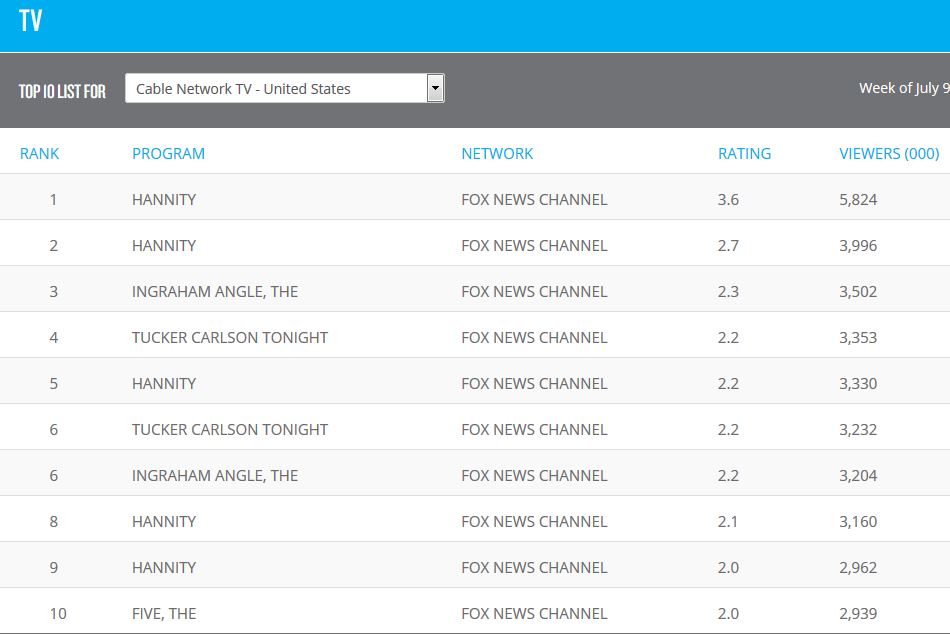Click FOX NEWS CHANNEL in the 3,330 row
Viewport: 950px width, 634px height.
(534, 384)
